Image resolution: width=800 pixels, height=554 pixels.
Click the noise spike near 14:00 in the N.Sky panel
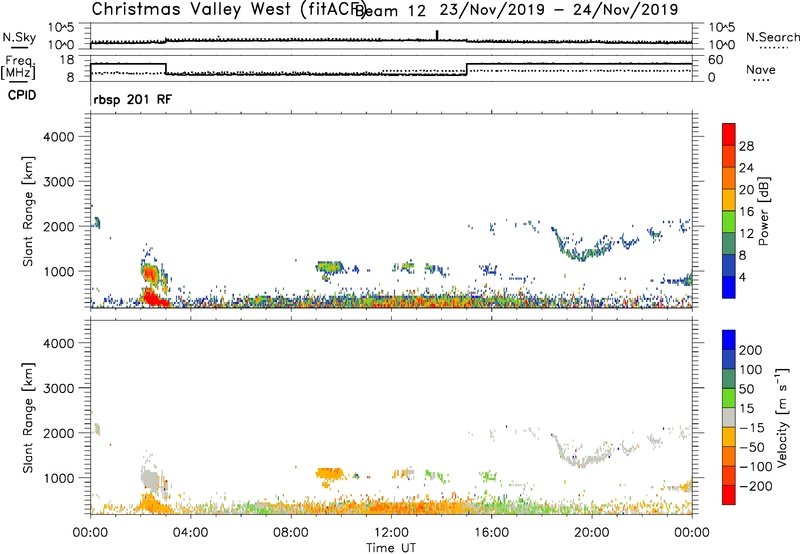(x=437, y=35)
